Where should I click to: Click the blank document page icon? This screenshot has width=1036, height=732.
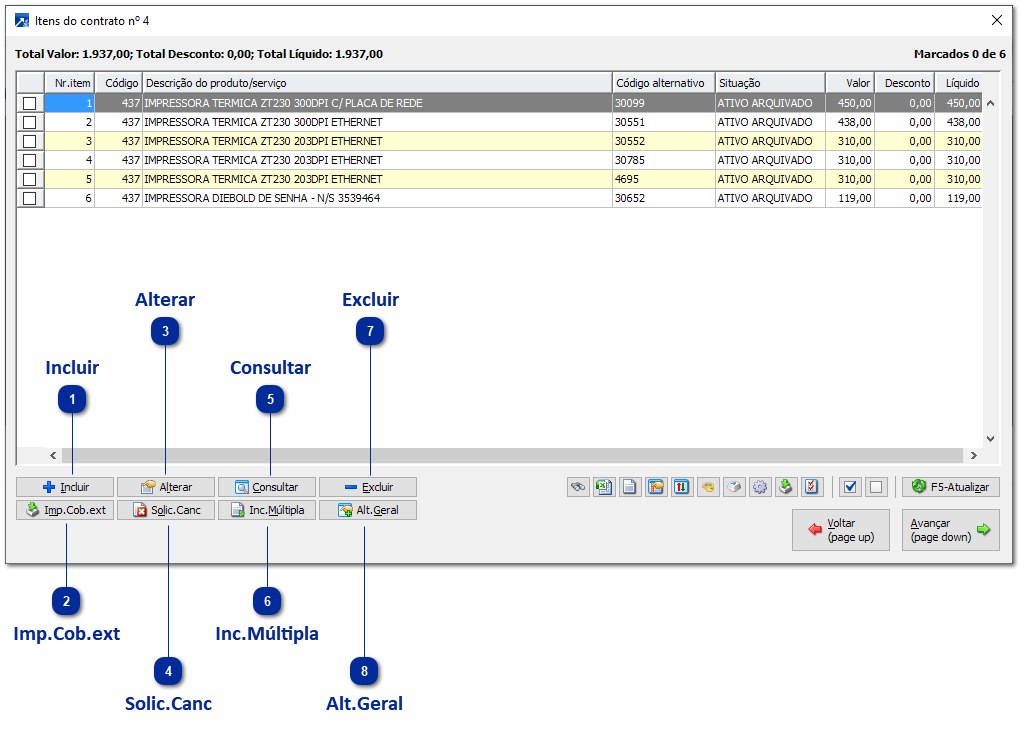[x=630, y=487]
